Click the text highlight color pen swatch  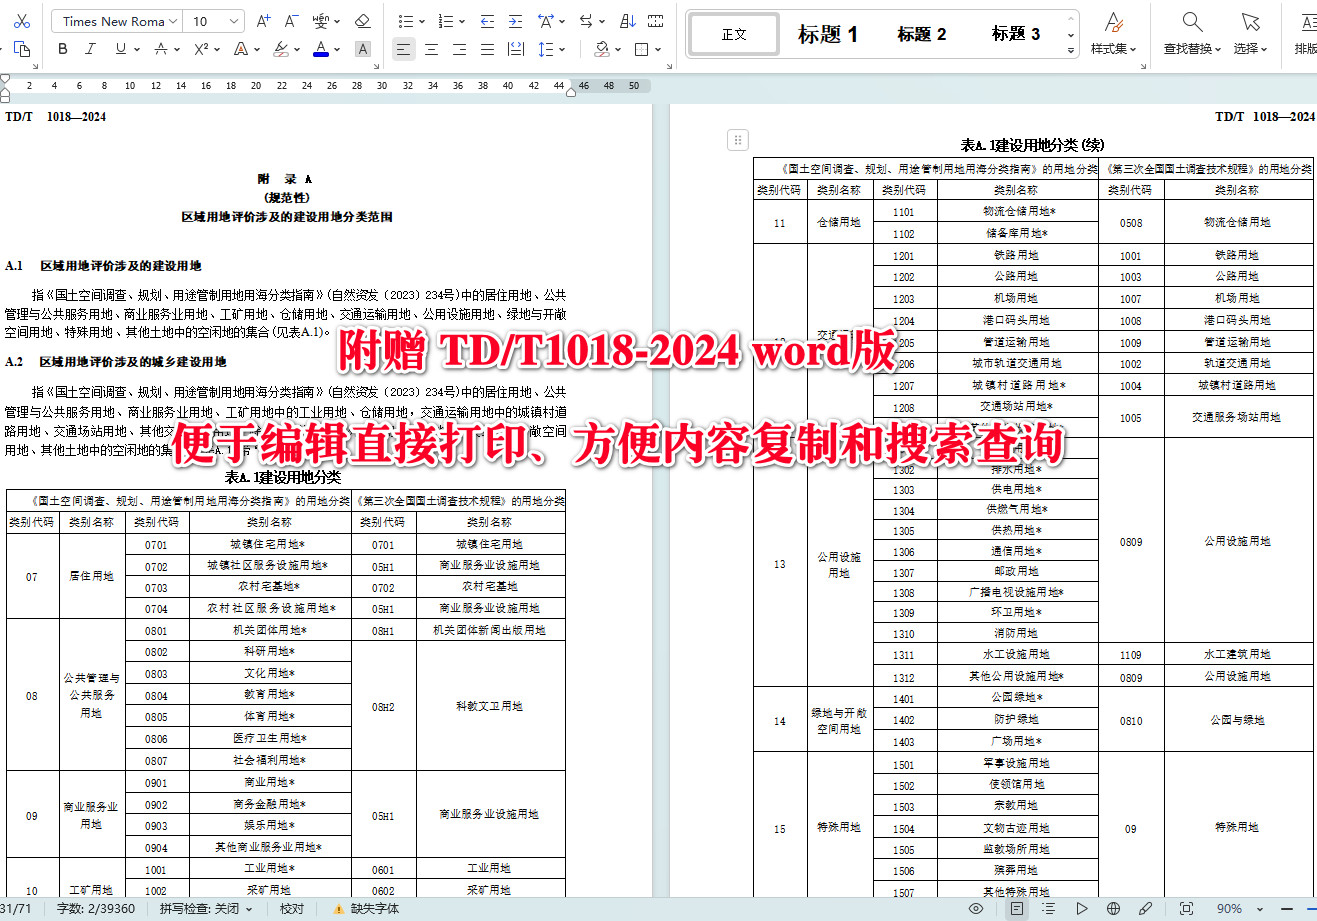pos(281,49)
